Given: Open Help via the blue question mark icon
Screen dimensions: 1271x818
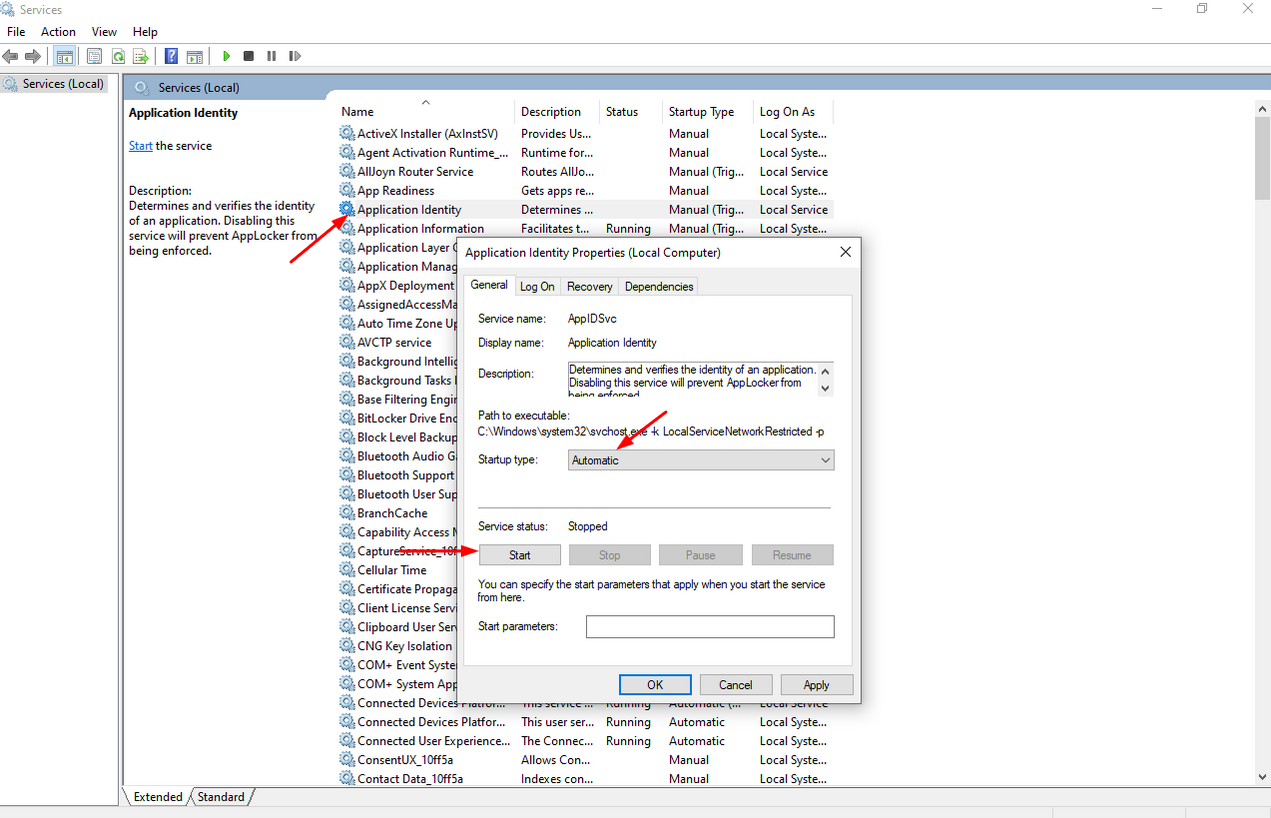Looking at the screenshot, I should coord(171,56).
